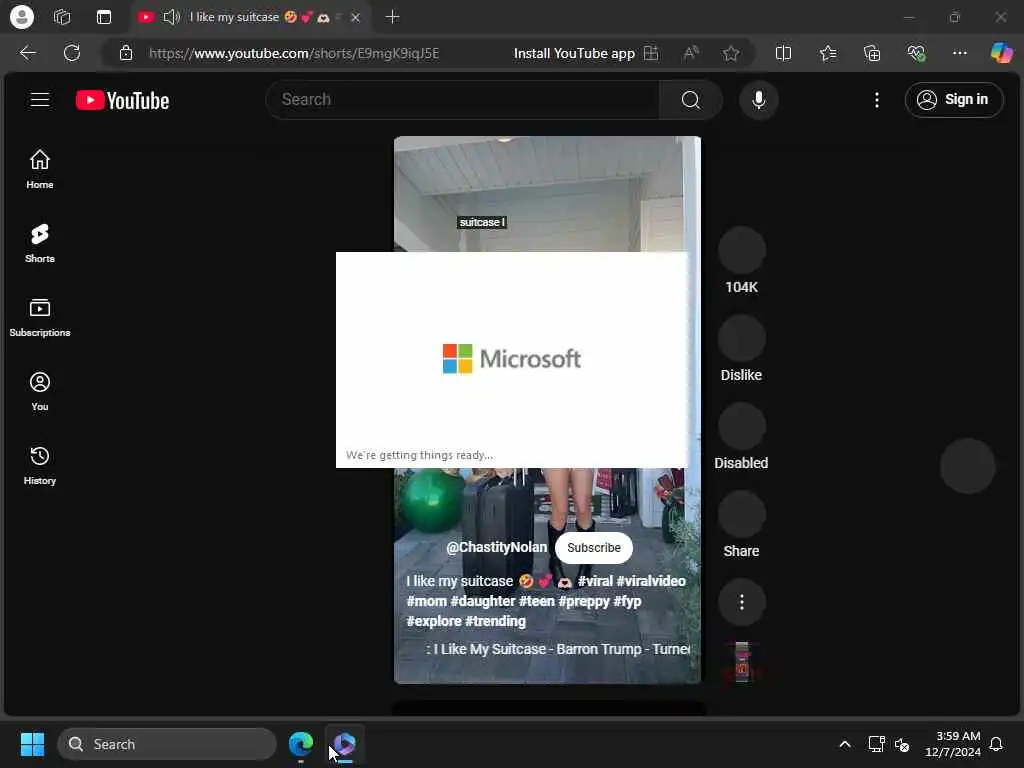The height and width of the screenshot is (768, 1024).
Task: Subscribe to @ChastityNolan
Action: point(593,547)
